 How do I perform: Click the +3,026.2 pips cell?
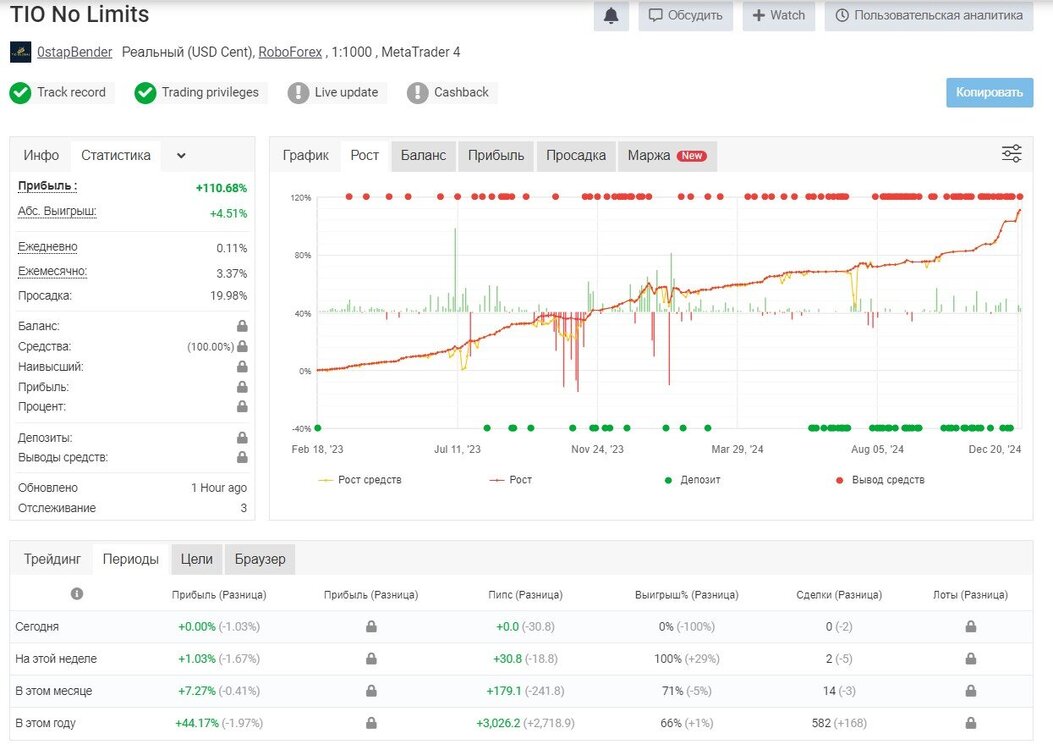pyautogui.click(x=525, y=723)
